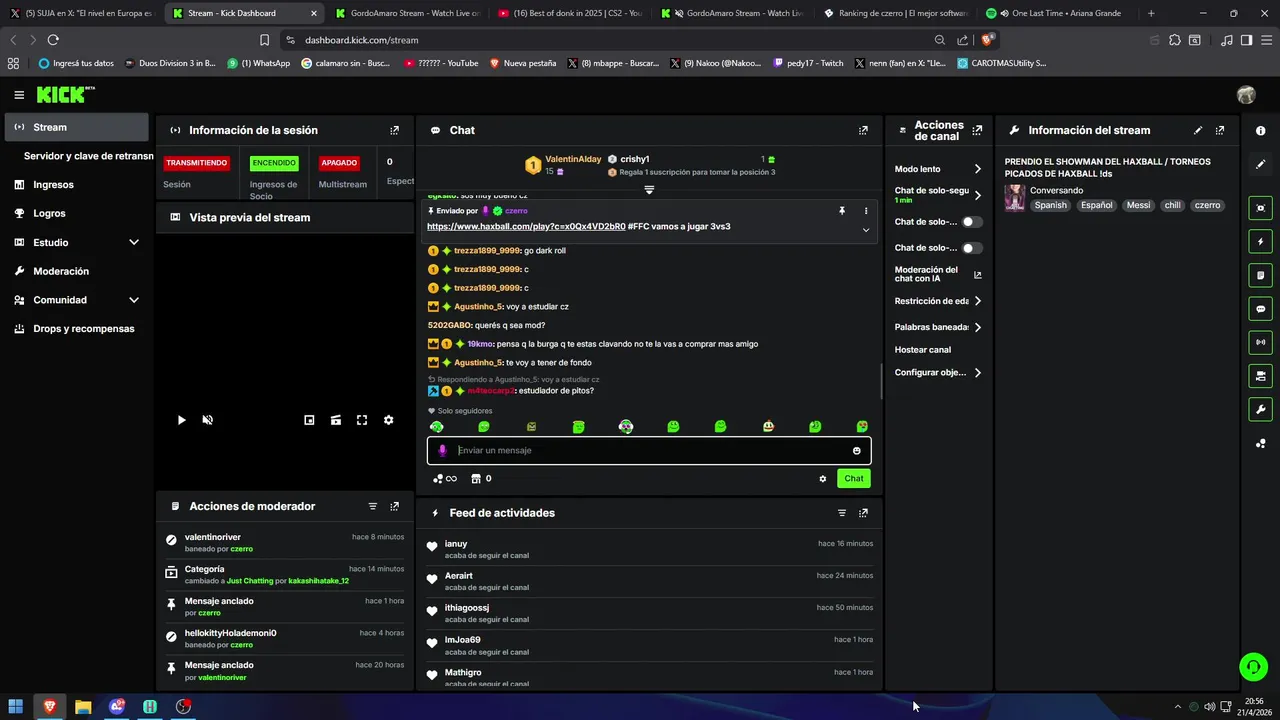Open Configurar objetivos options arrow

coord(977,373)
